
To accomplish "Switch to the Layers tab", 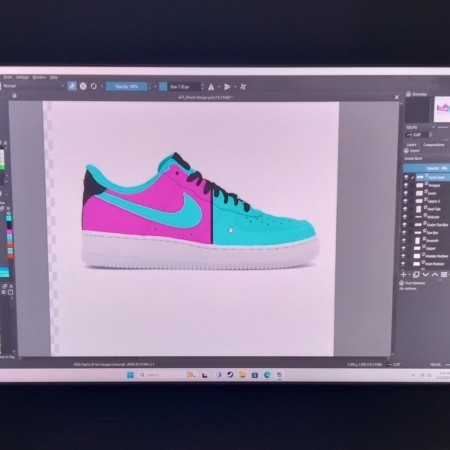I will [411, 145].
